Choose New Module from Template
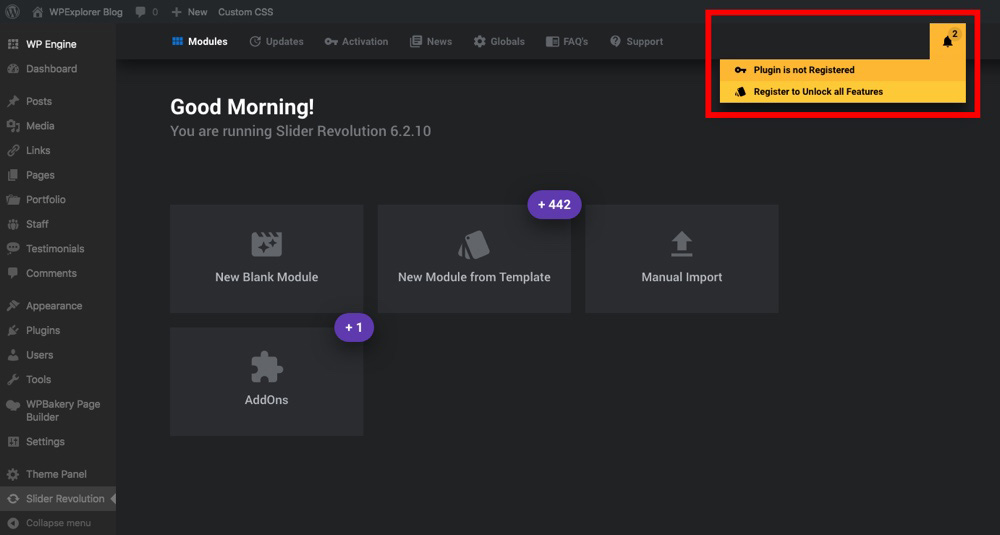Image resolution: width=1000 pixels, height=535 pixels. (x=474, y=259)
